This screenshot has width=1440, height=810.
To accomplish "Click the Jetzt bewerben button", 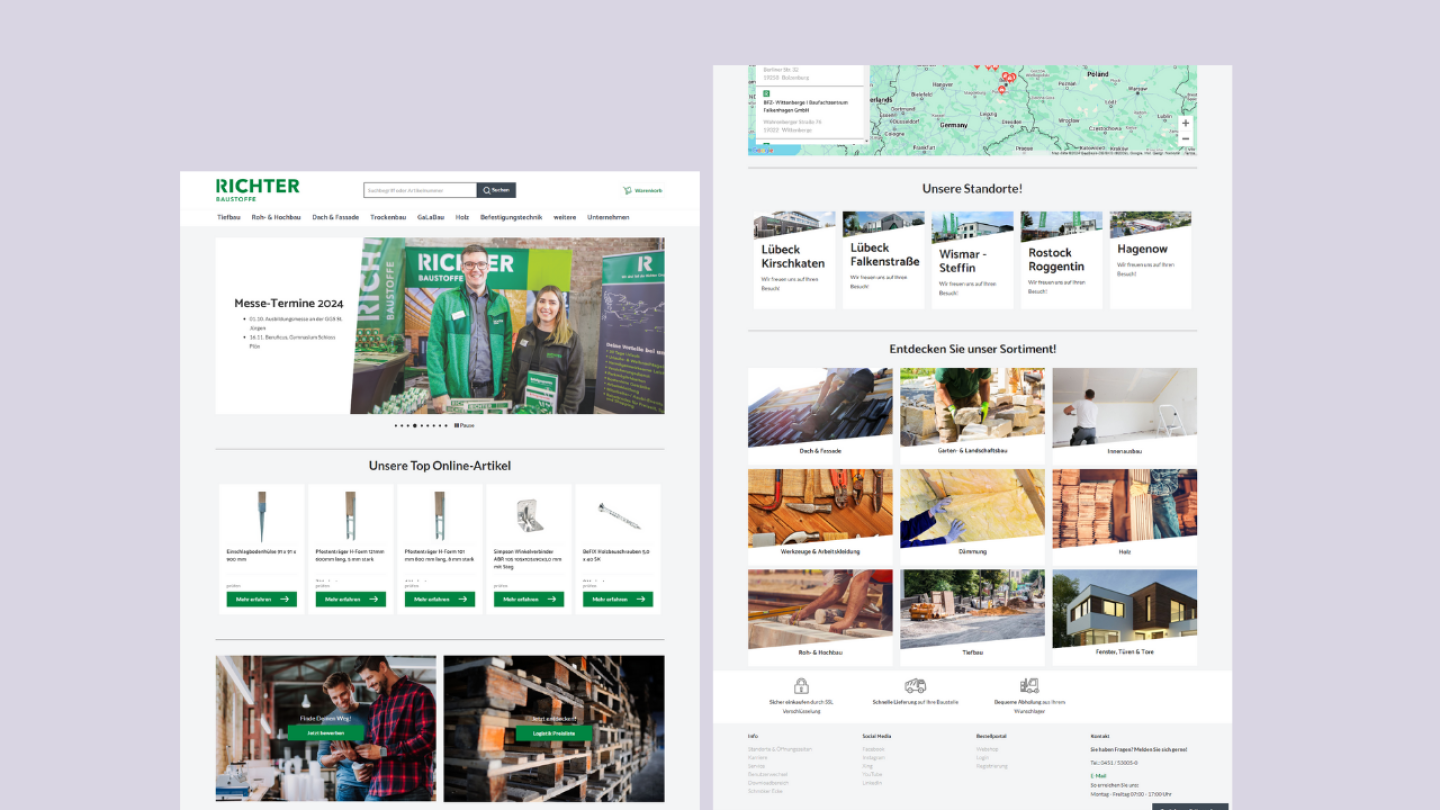I will point(326,732).
